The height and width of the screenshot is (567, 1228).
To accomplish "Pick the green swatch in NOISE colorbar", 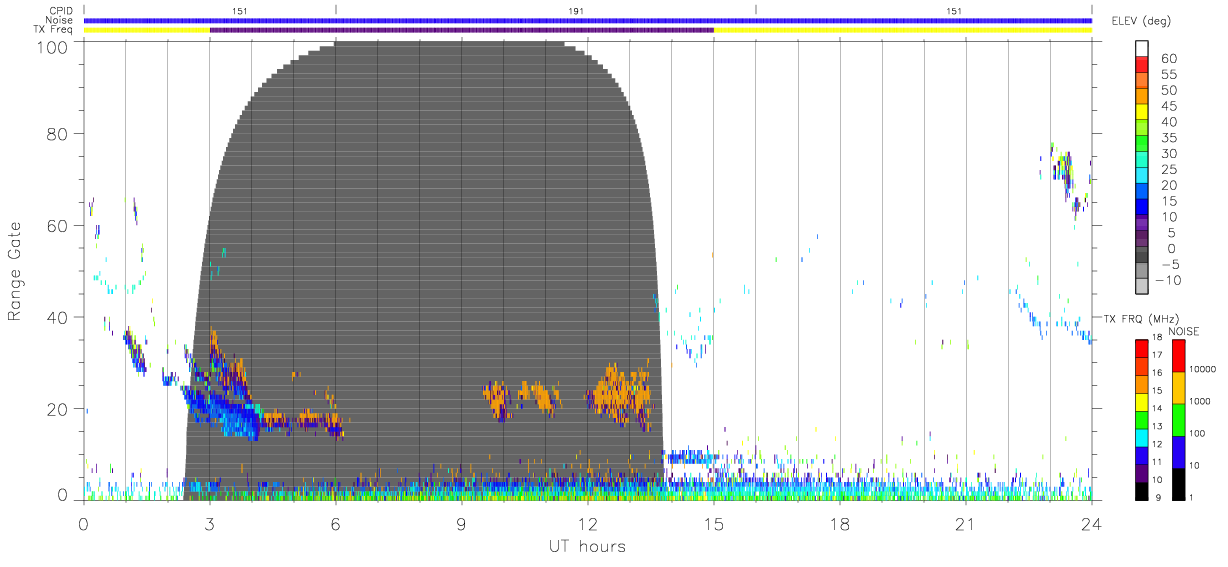I will (1179, 419).
